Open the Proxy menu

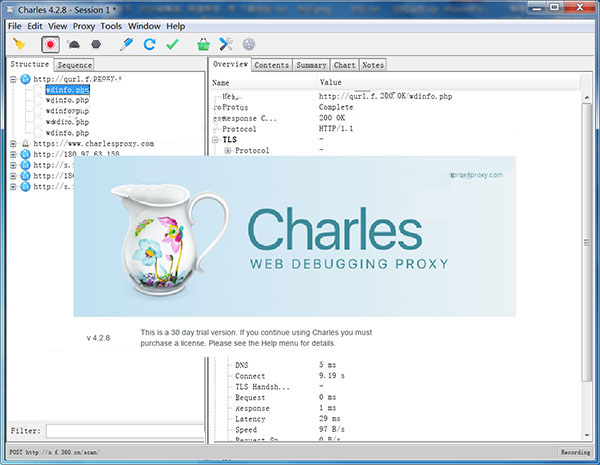[84, 26]
